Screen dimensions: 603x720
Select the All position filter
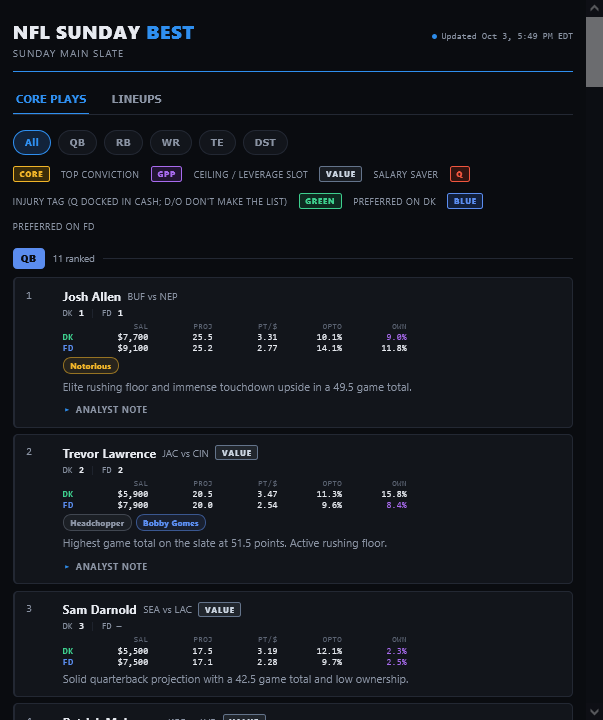point(32,142)
